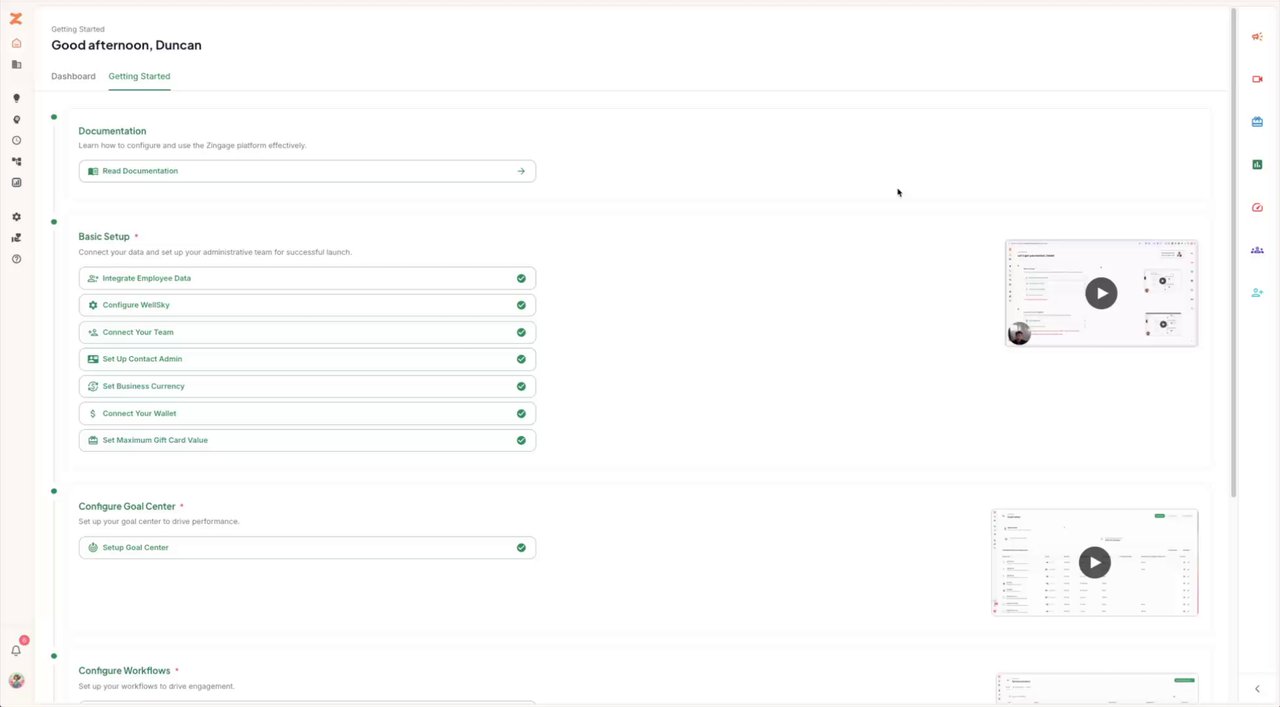Image resolution: width=1280 pixels, height=707 pixels.
Task: Expand the right panel with chevron arrow
Action: [x=1257, y=689]
